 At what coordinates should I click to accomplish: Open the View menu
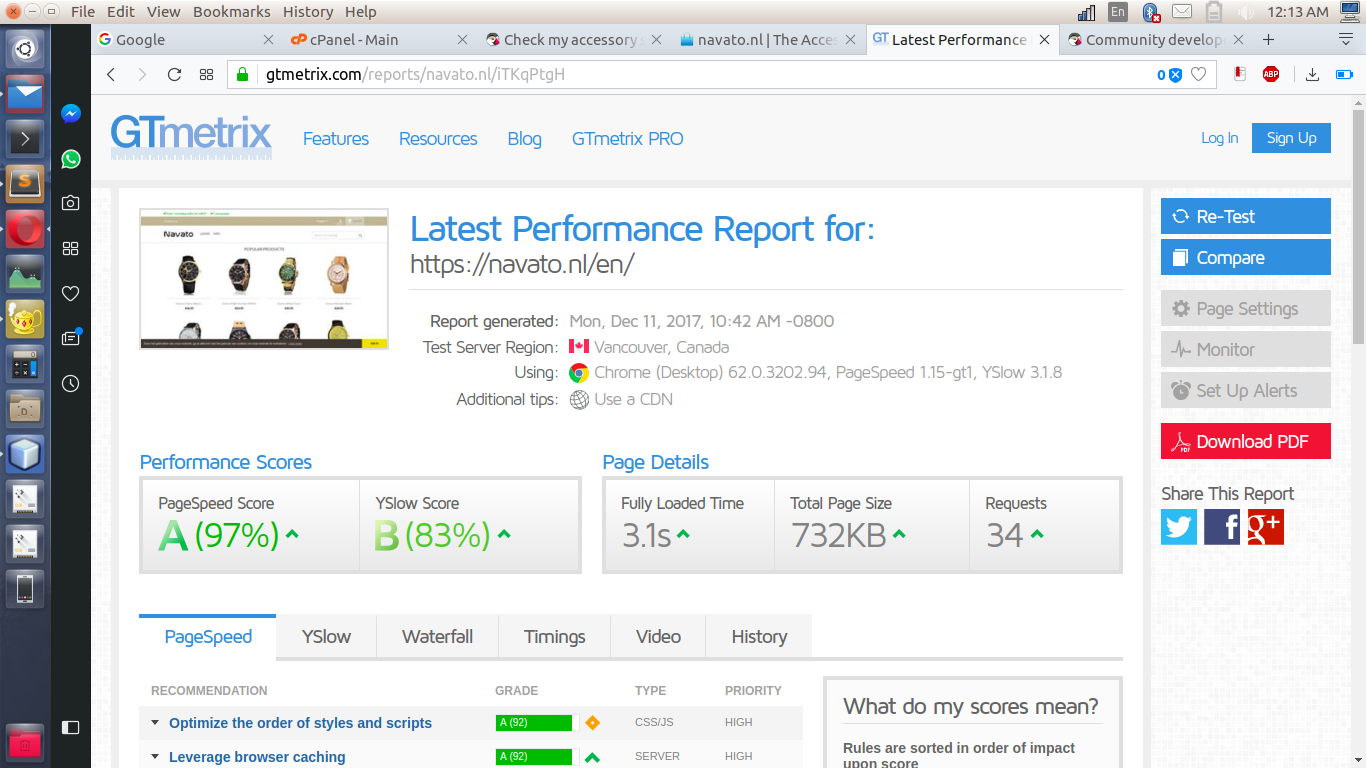coord(164,12)
